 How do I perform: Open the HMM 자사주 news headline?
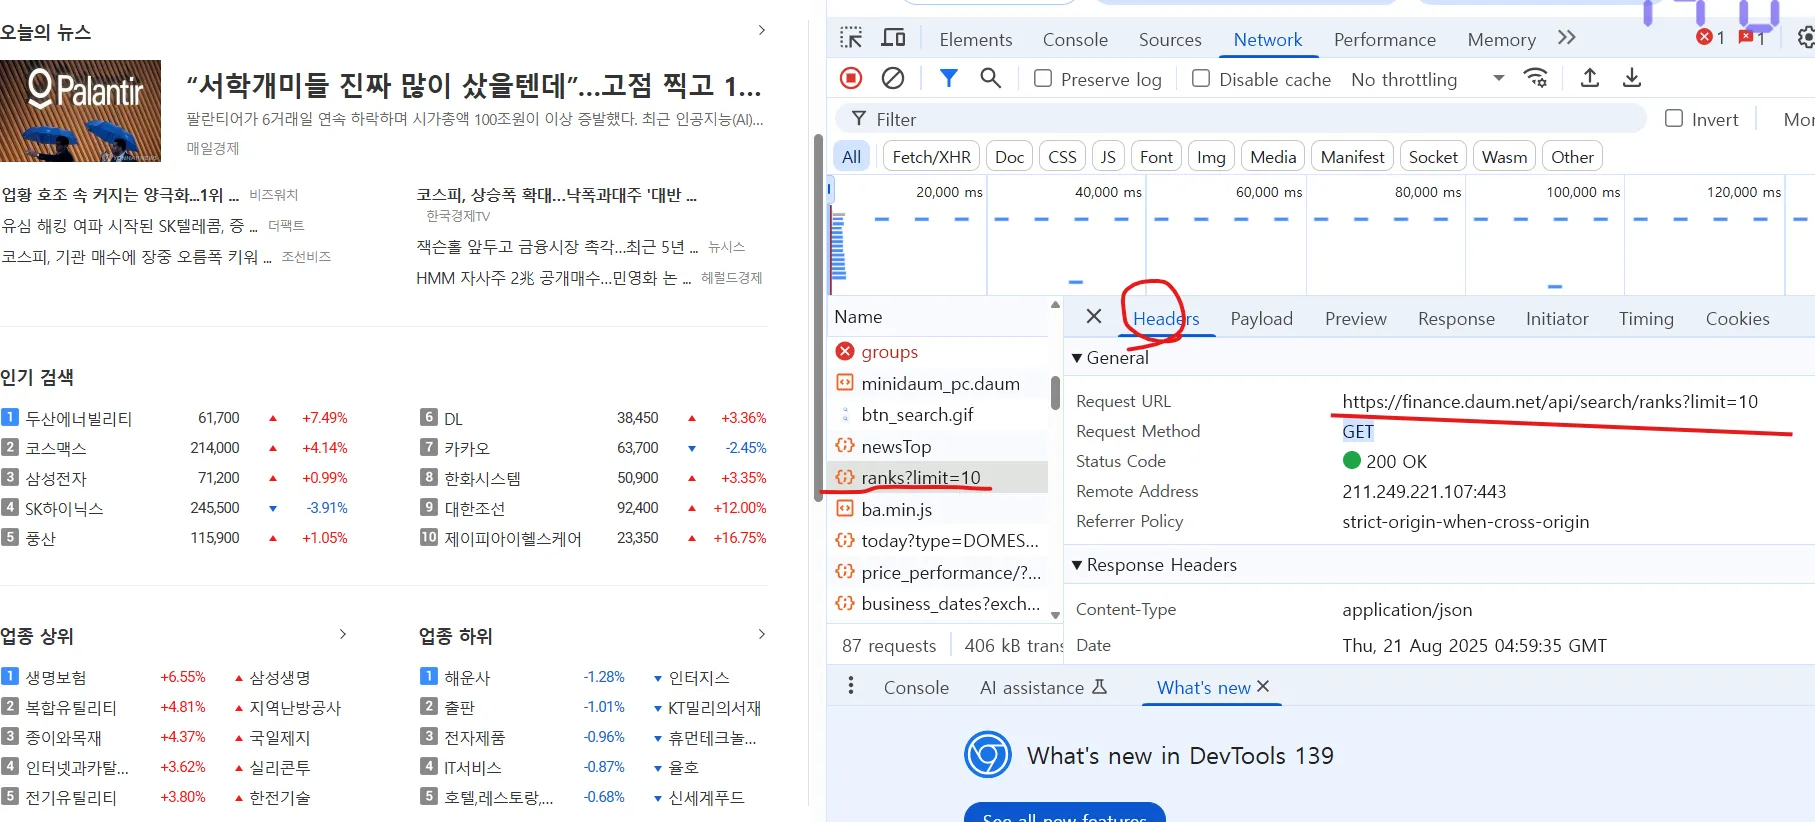click(553, 278)
